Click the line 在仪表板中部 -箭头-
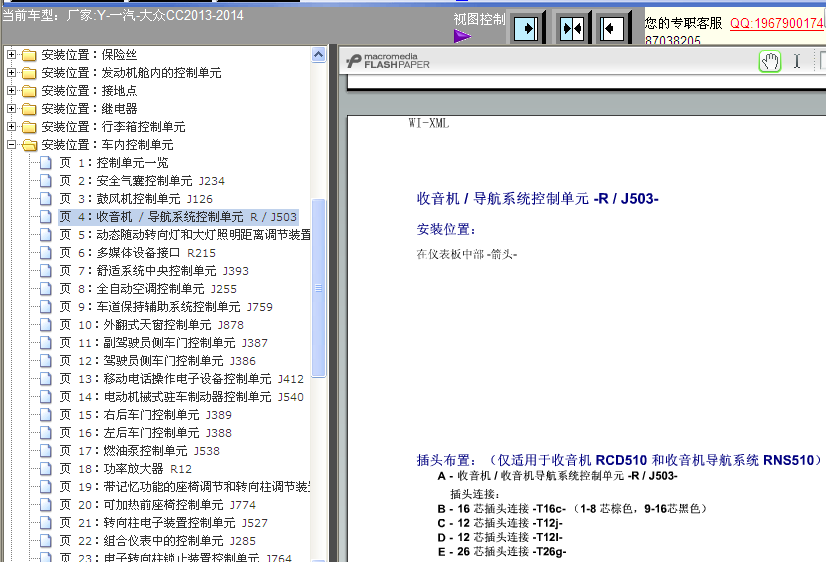826x562 pixels. point(467,254)
